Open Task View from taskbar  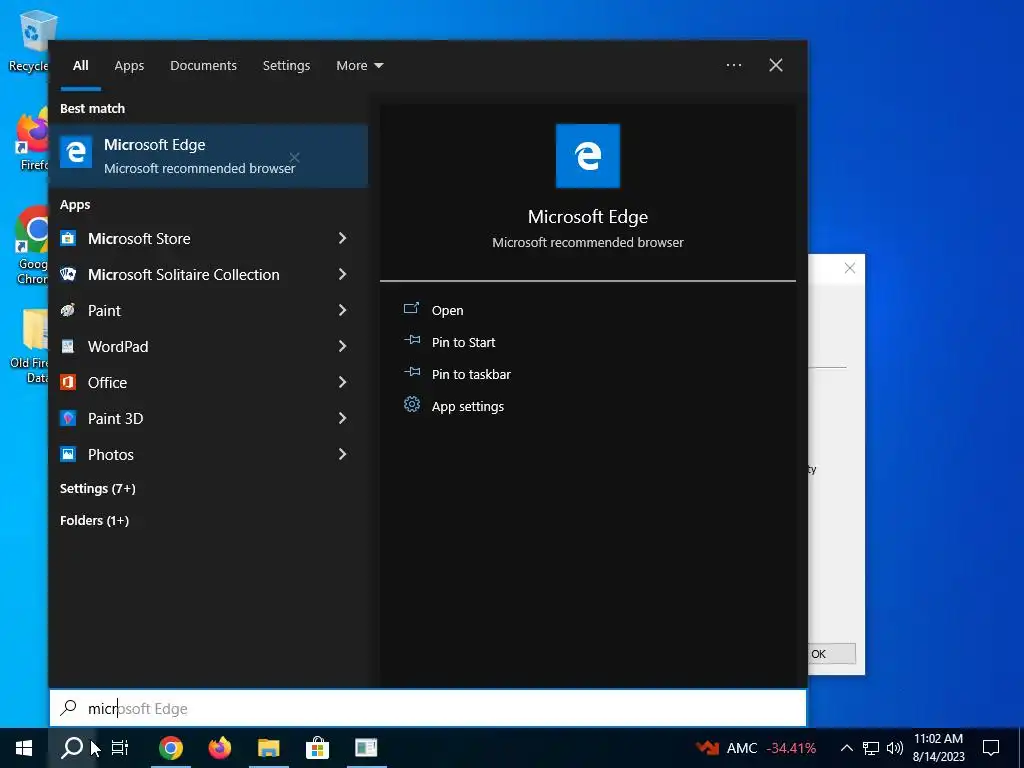(120, 748)
